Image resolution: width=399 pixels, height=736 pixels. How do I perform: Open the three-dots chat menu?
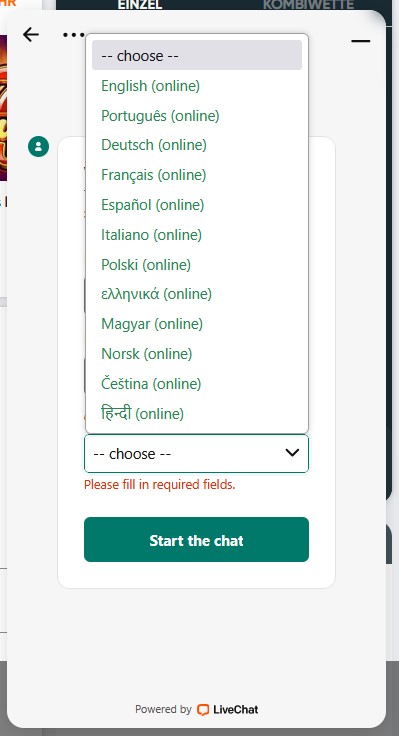point(74,34)
